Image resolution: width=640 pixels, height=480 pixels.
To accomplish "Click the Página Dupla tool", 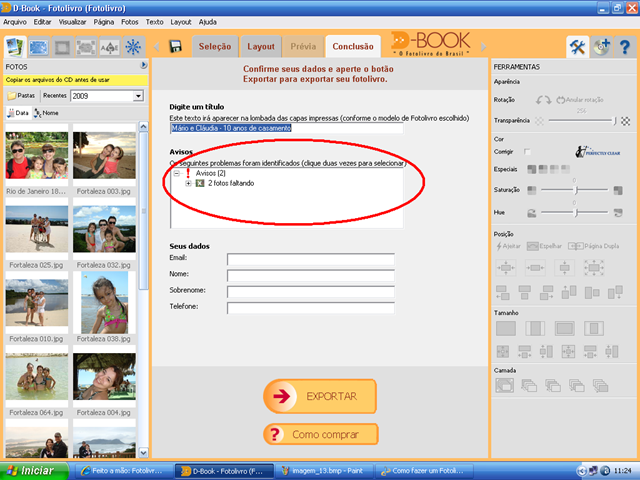I will 594,246.
